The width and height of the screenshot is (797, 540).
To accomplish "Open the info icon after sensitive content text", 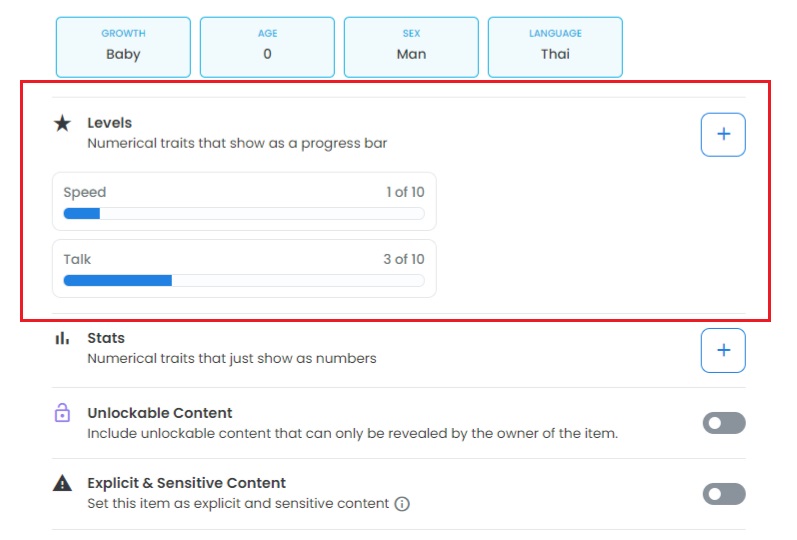I will click(402, 504).
